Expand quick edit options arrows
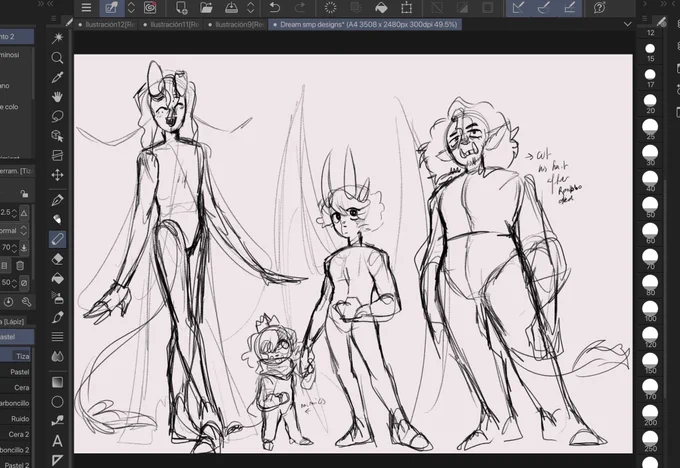This screenshot has height=468, width=680. coord(131,7)
